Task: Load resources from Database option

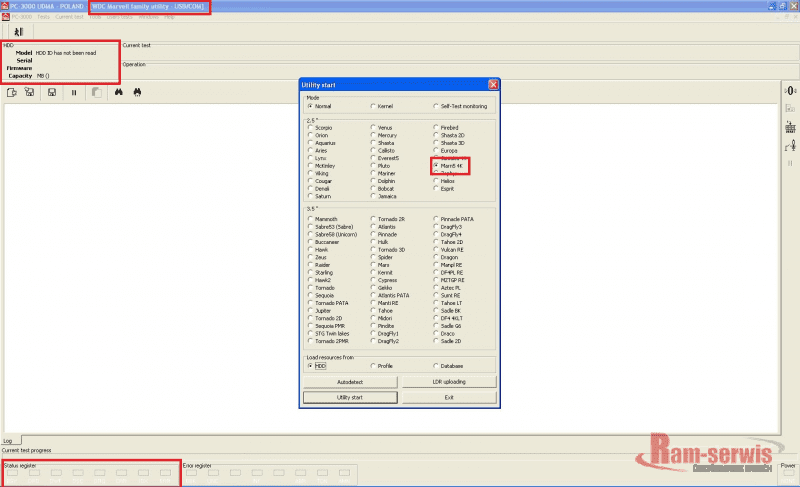Action: [436, 365]
